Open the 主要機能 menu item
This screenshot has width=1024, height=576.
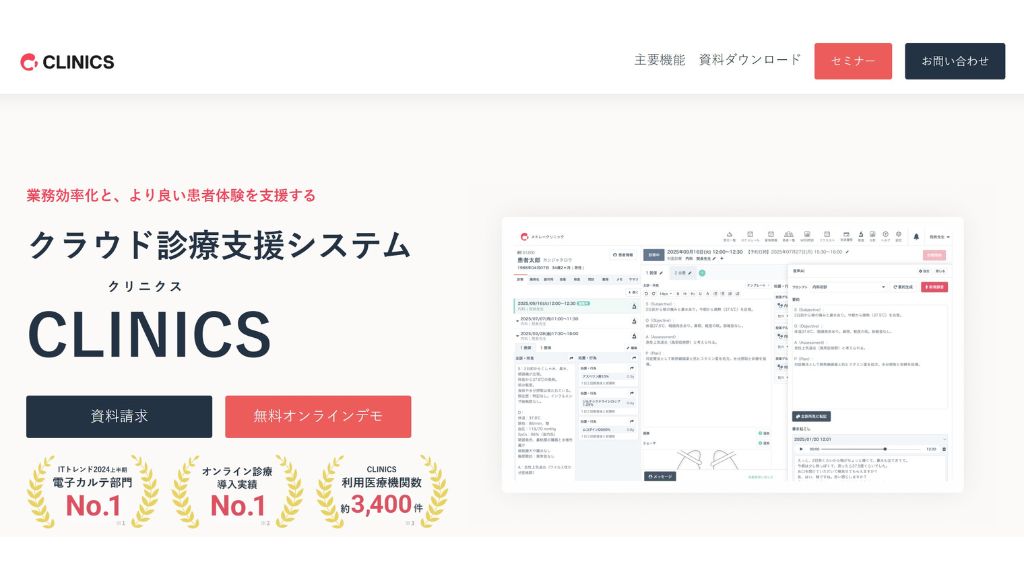click(x=659, y=60)
